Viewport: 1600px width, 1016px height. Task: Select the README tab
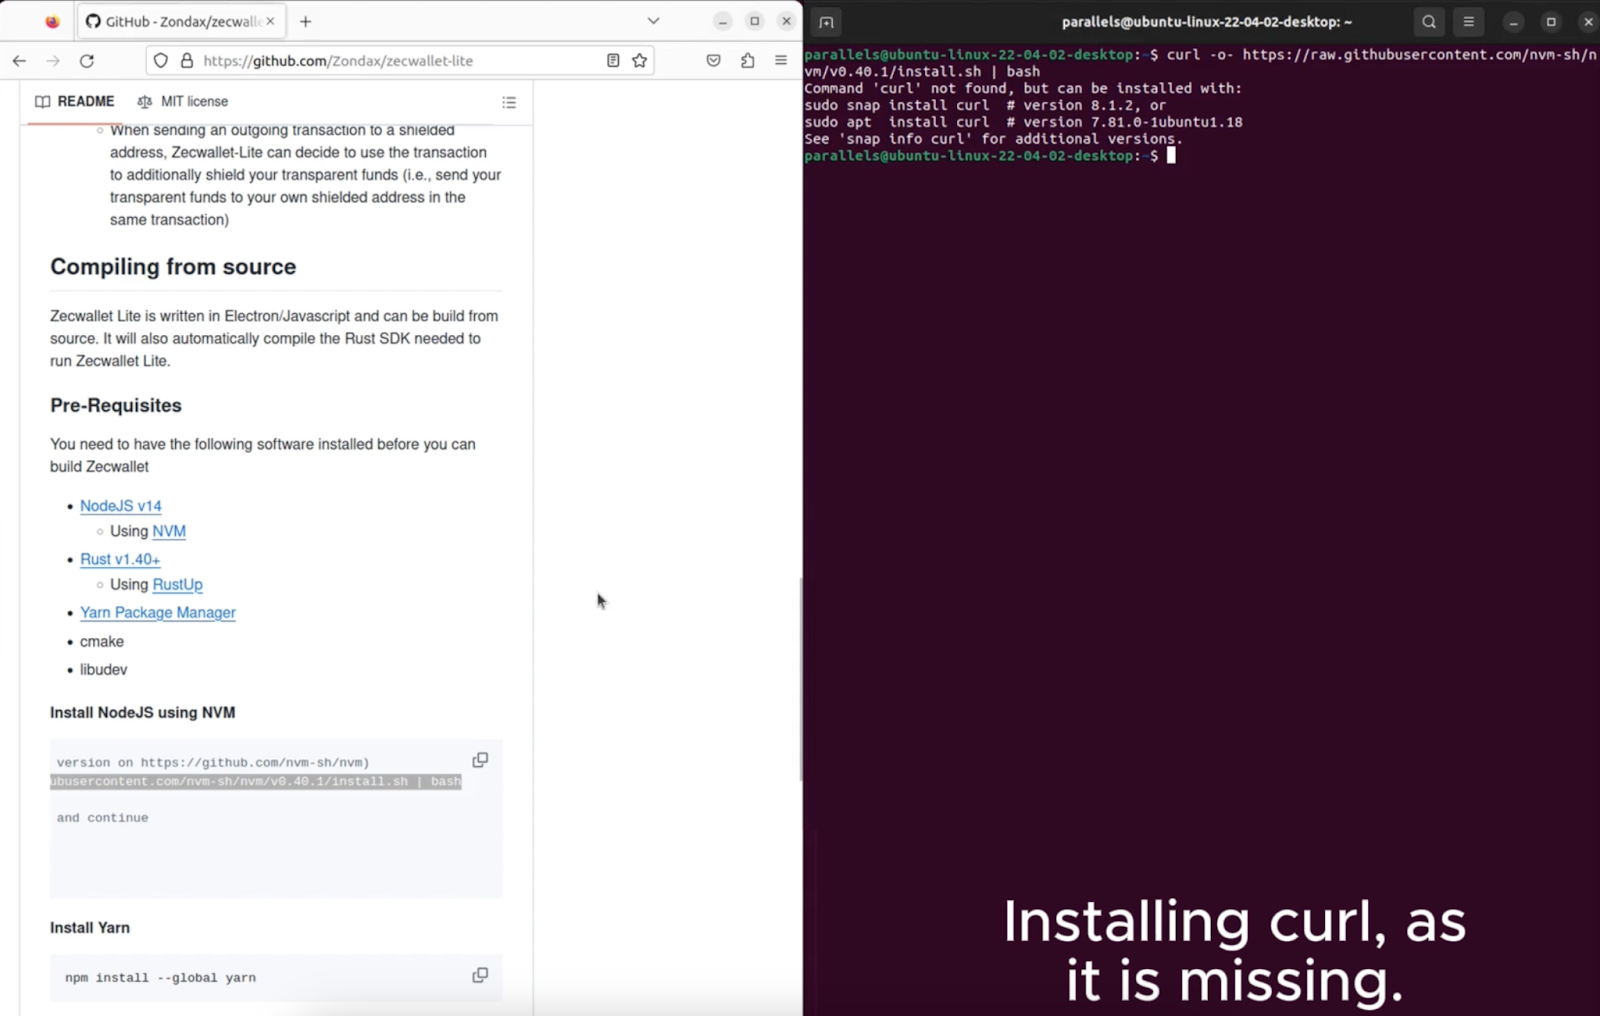[x=75, y=102]
